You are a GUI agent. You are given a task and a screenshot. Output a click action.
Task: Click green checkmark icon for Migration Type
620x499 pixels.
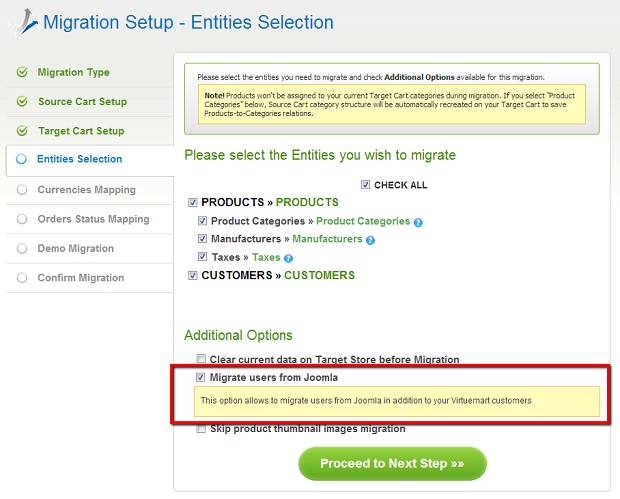22,72
